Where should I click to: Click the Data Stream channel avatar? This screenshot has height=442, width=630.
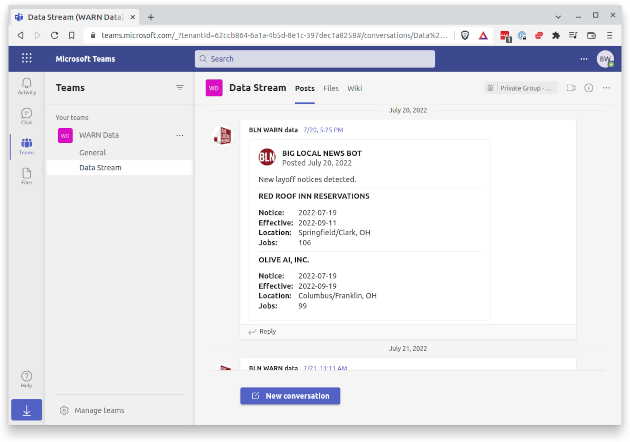pos(214,88)
